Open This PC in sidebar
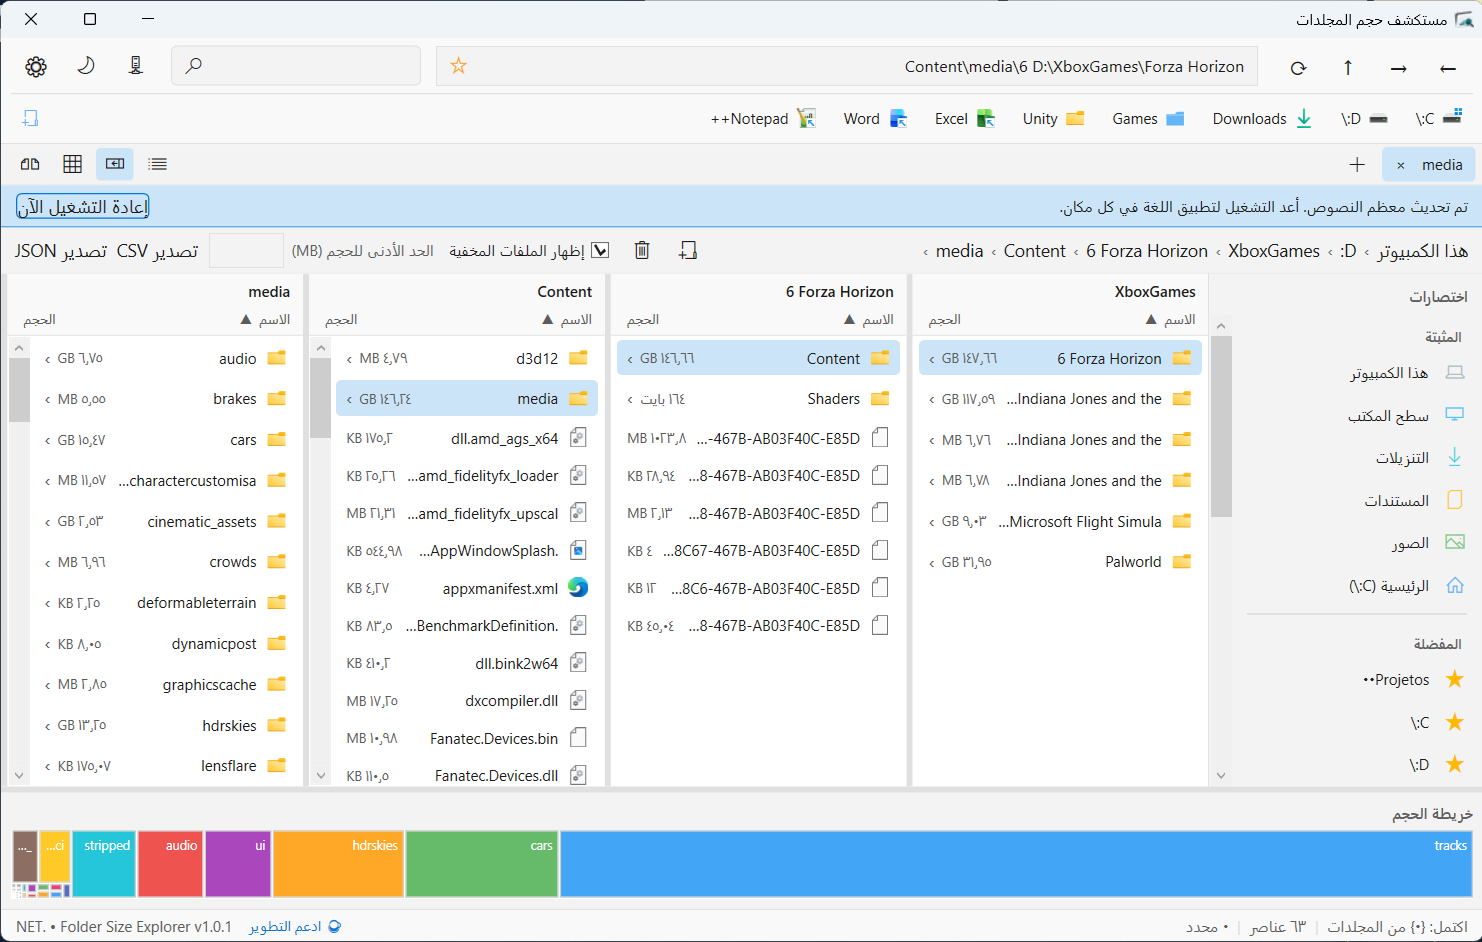This screenshot has width=1482, height=942. (x=1406, y=373)
